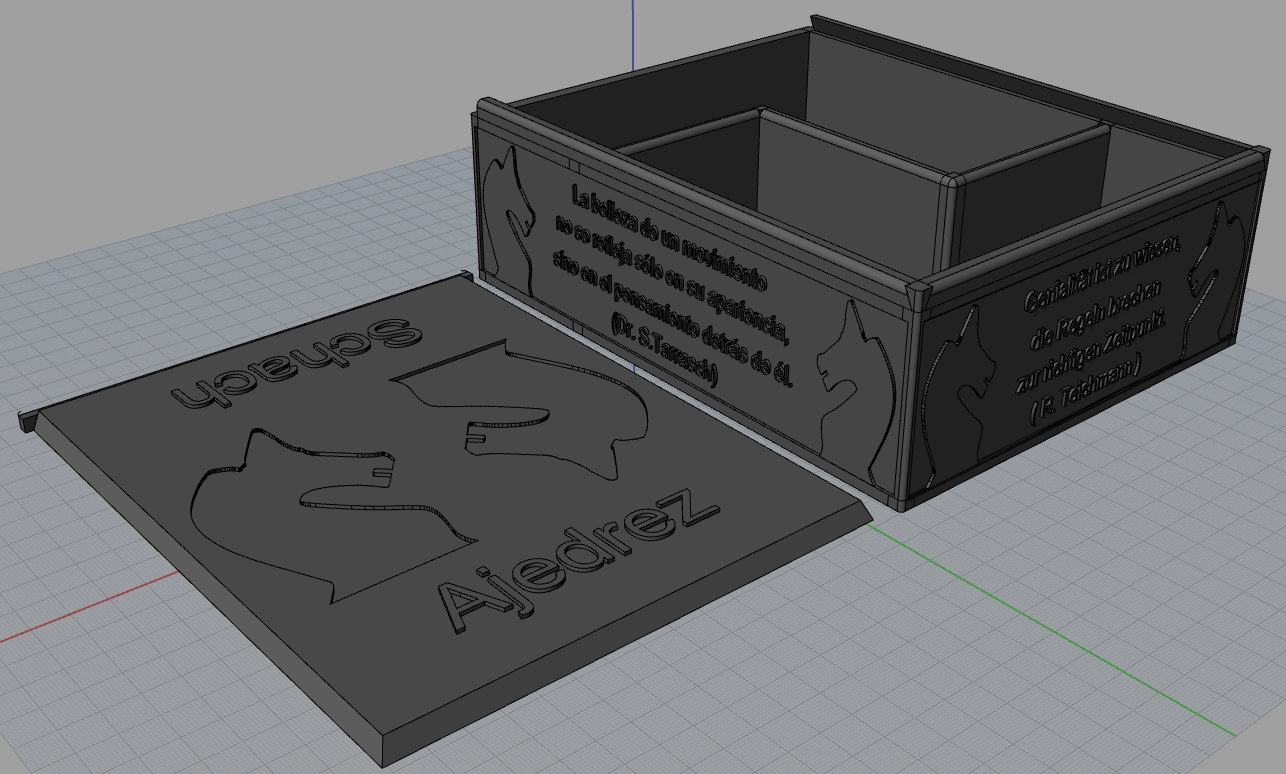The width and height of the screenshot is (1286, 774).
Task: Click the "Genialität ist zu wissen" line
Action: (x=1102, y=273)
